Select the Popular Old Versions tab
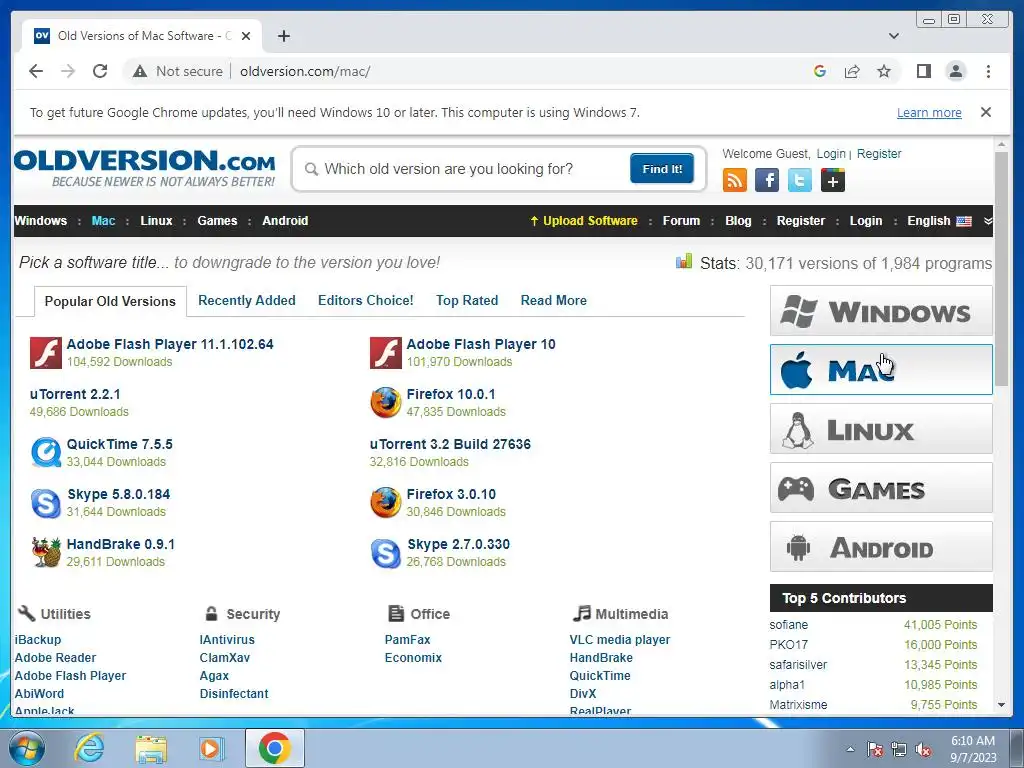The width and height of the screenshot is (1024, 768). [110, 301]
